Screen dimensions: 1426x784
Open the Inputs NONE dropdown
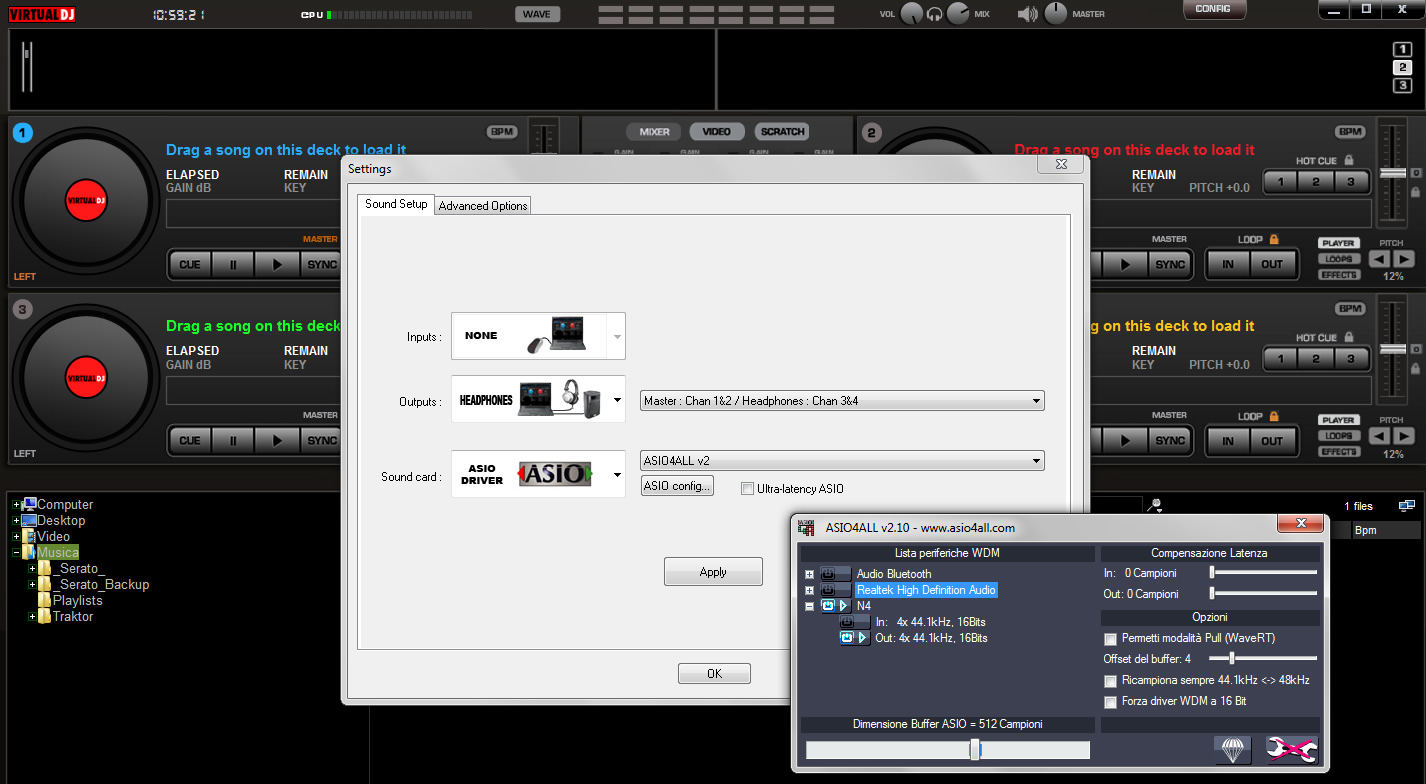[538, 336]
